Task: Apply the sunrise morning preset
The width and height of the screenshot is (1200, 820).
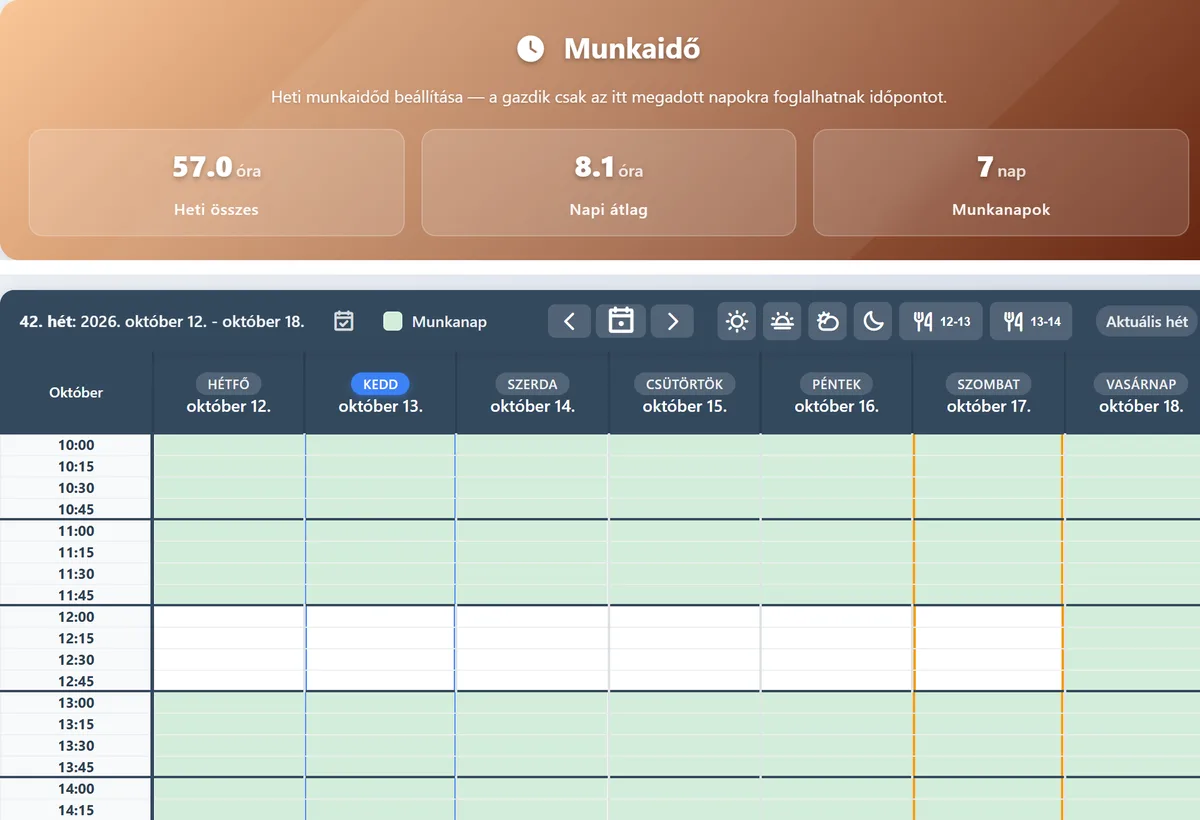Action: click(782, 321)
